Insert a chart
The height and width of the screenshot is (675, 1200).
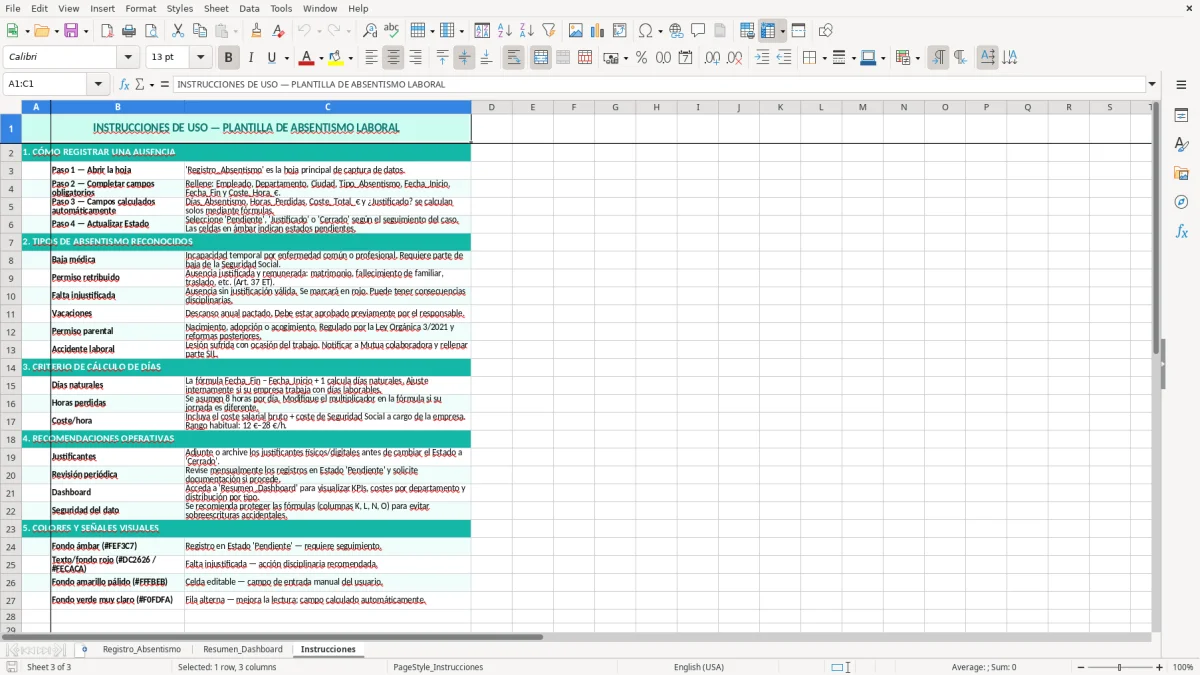tap(598, 31)
